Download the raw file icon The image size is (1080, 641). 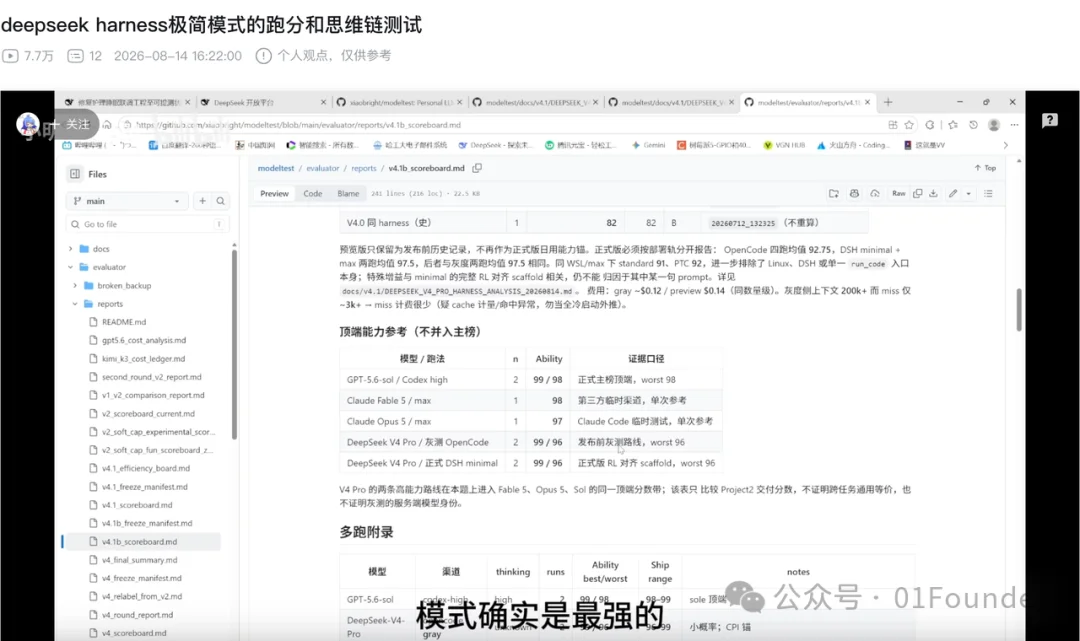pos(933,193)
